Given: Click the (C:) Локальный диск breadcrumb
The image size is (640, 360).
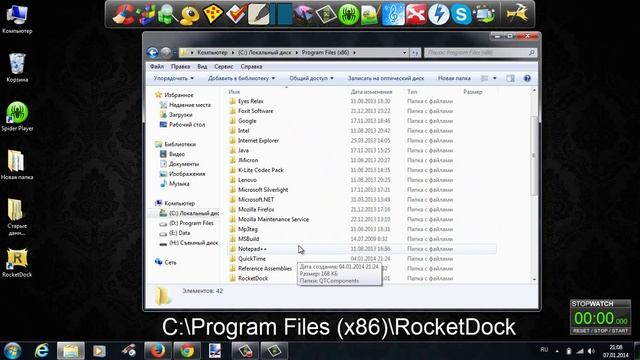Looking at the screenshot, I should (264, 53).
